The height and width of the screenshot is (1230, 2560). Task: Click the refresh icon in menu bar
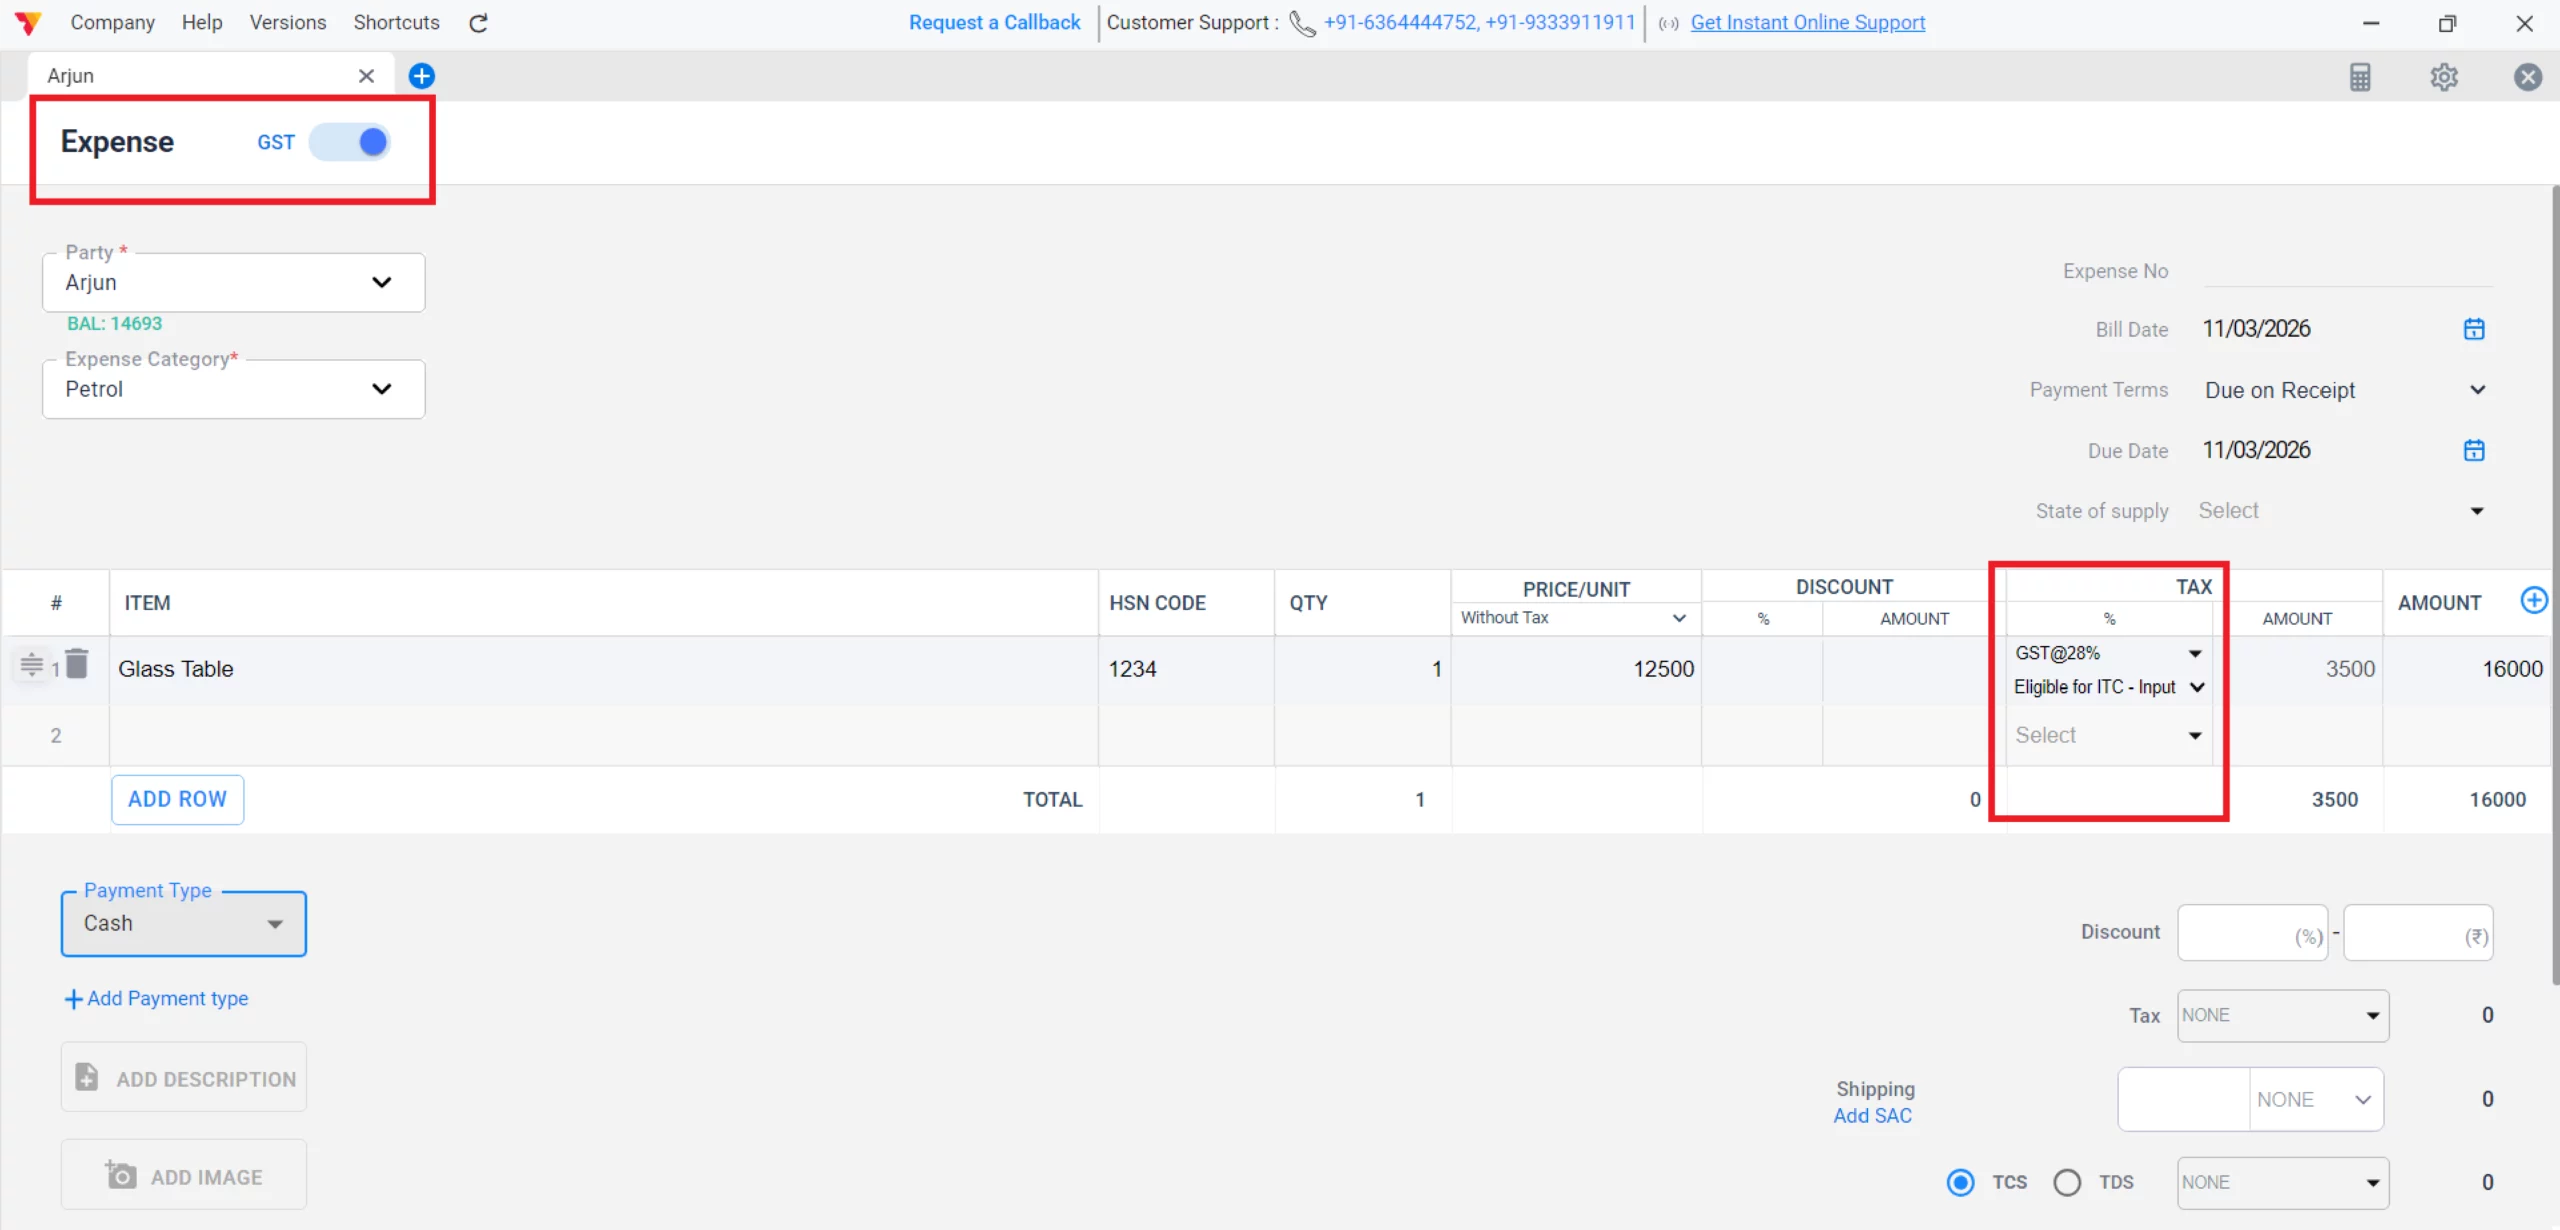coord(478,23)
